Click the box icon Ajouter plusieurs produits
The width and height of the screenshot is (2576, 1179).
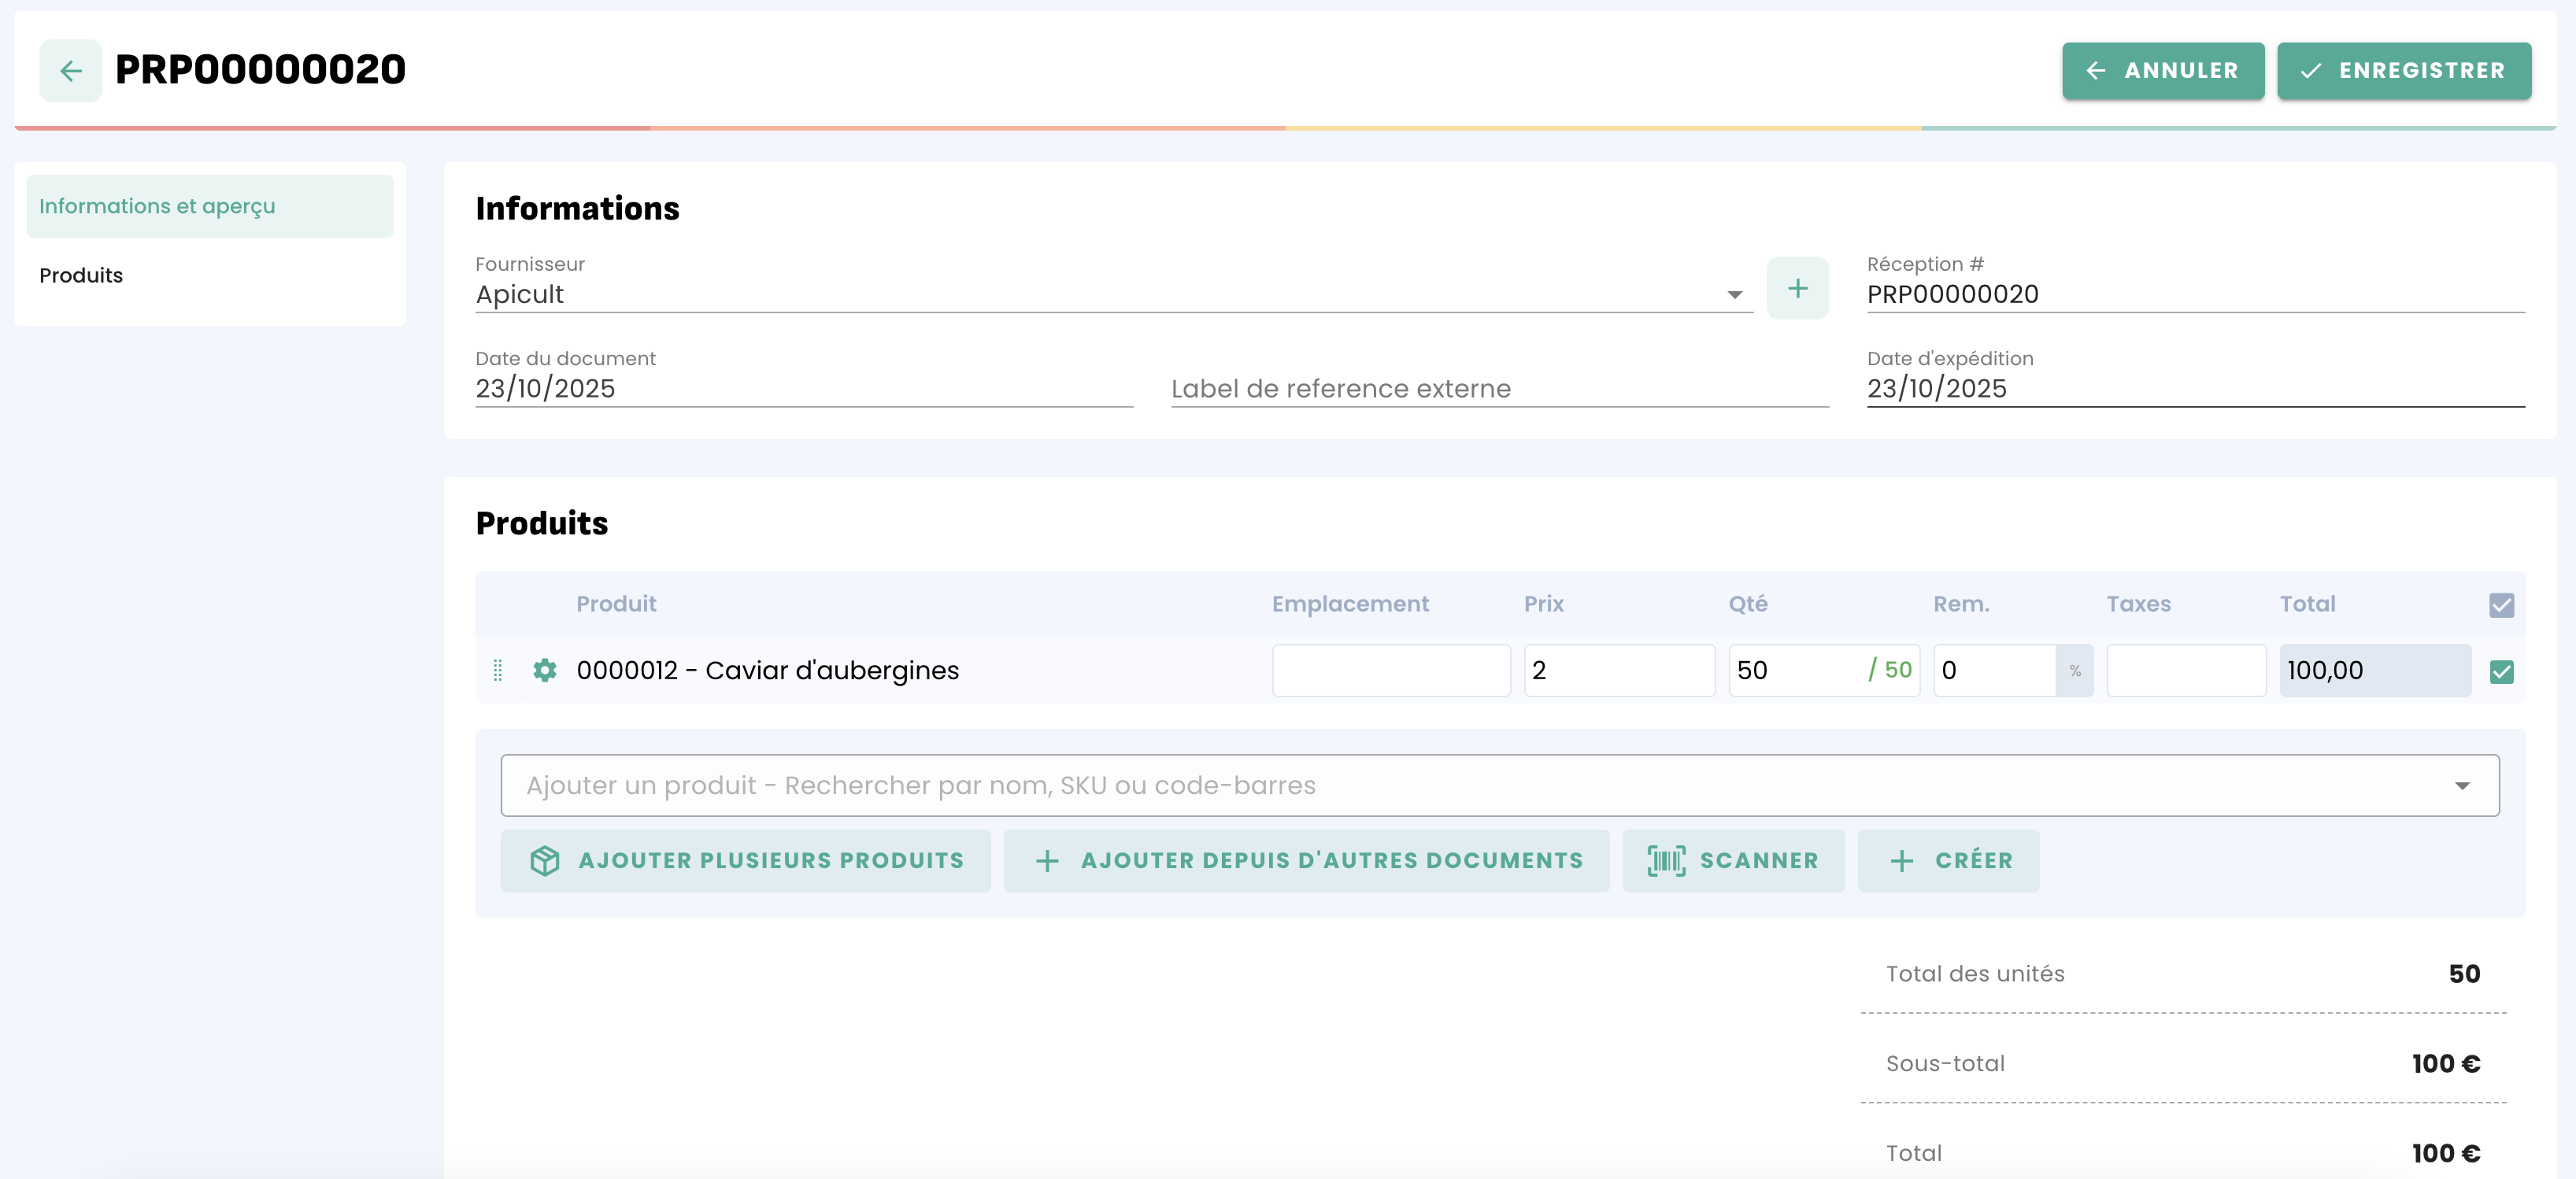click(x=745, y=860)
